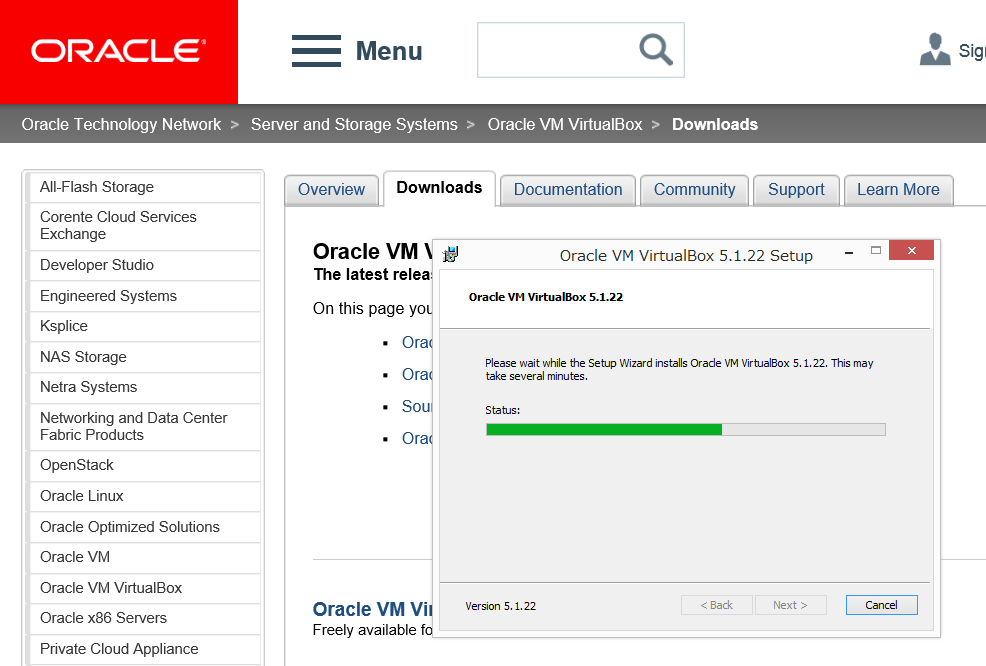986x666 pixels.
Task: Open Oracle VM VirtualBox breadcrumb link
Action: coord(565,125)
